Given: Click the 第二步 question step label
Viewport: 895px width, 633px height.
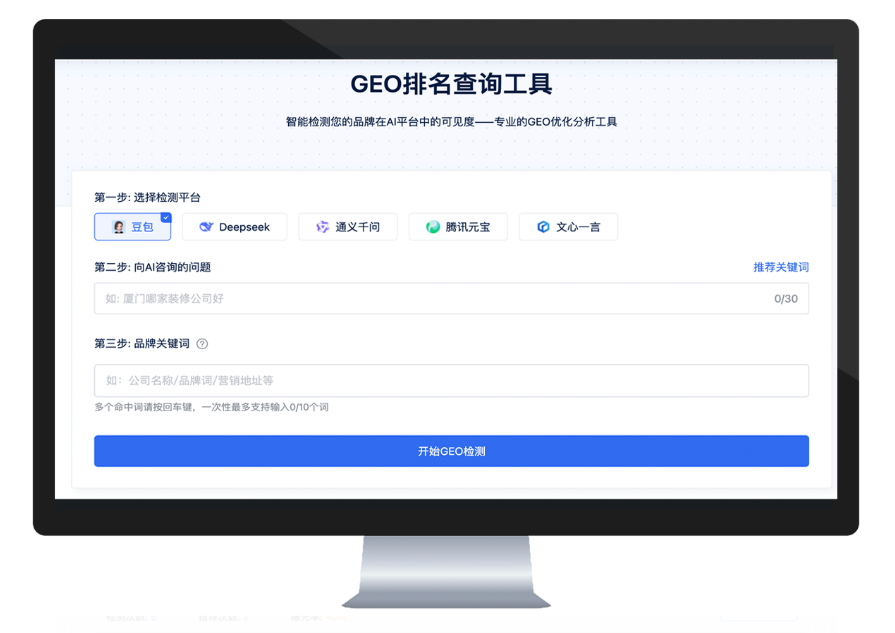Looking at the screenshot, I should coord(152,267).
